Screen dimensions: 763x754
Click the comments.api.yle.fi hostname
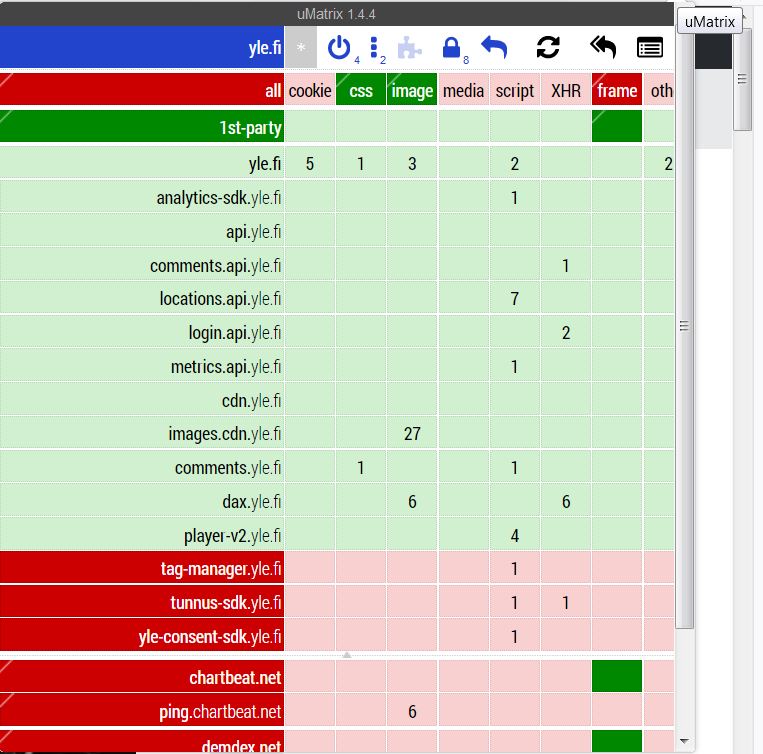point(142,265)
